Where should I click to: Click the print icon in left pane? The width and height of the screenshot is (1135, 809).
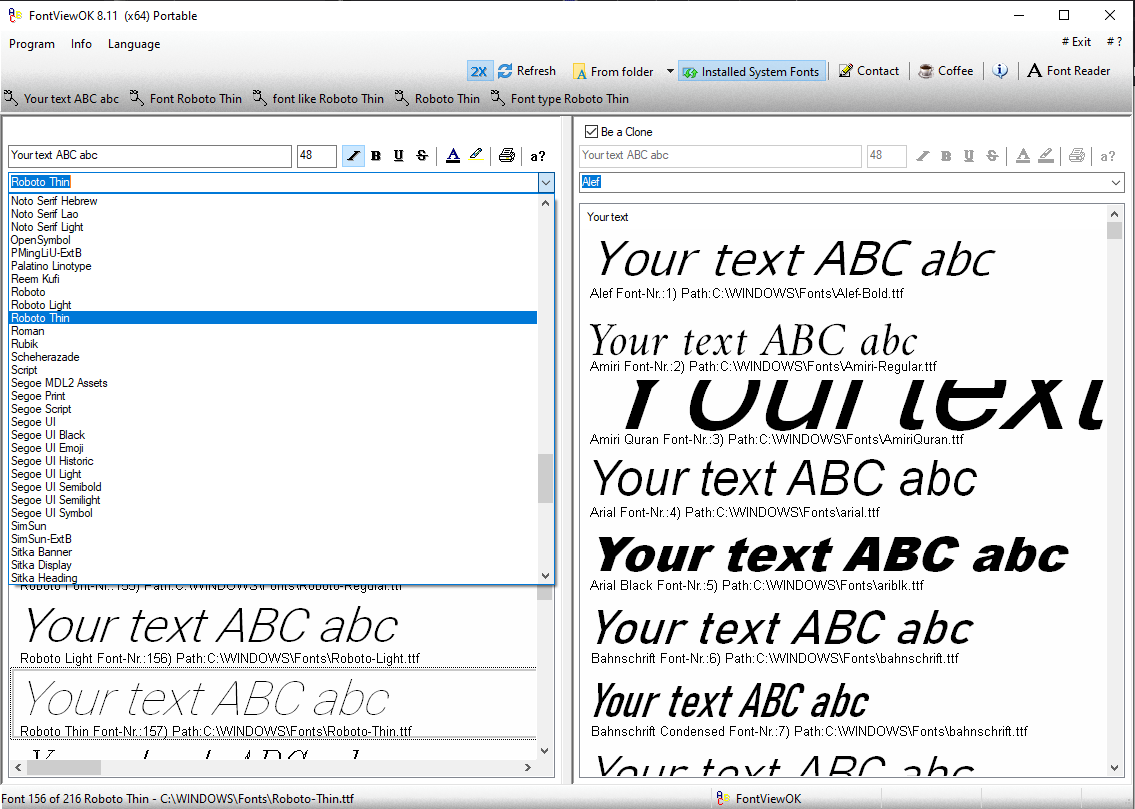click(x=507, y=156)
